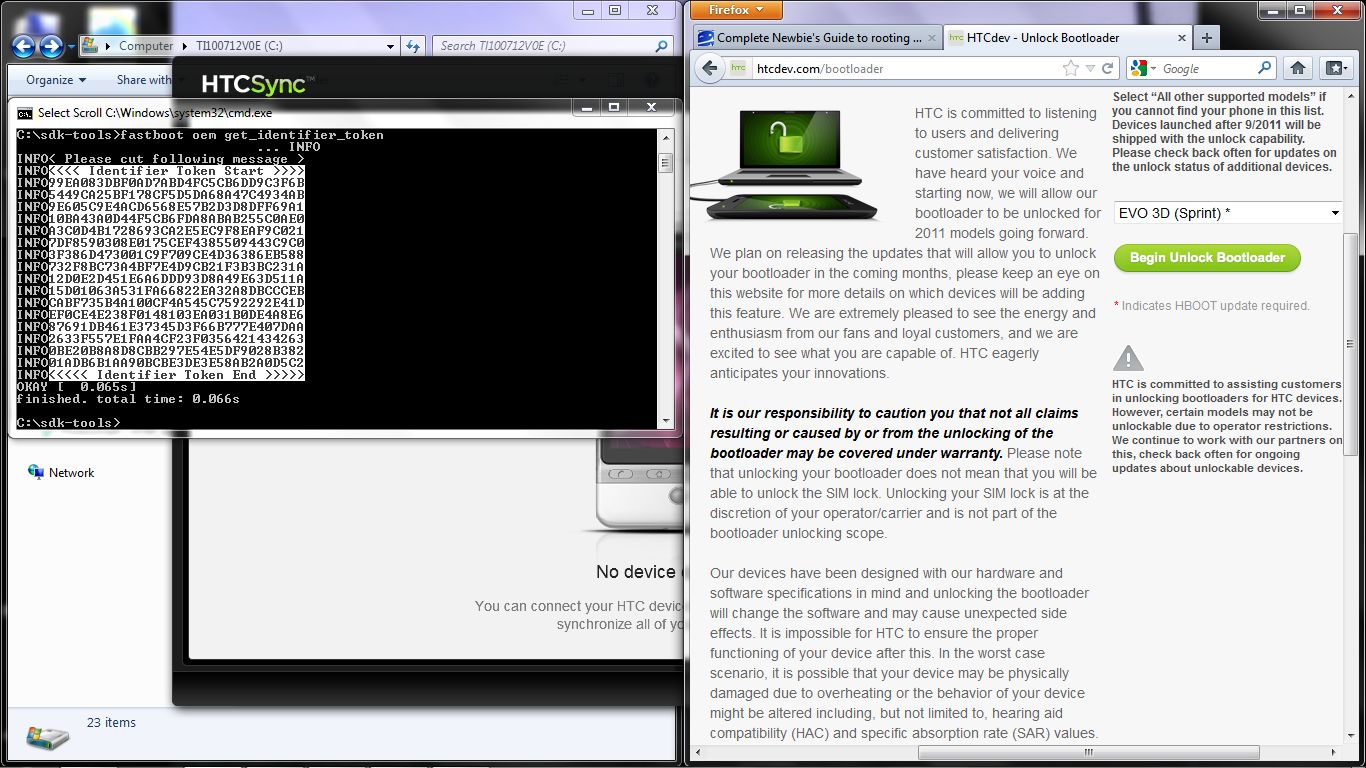Viewport: 1366px width, 768px height.
Task: Select the HTCdev - Unlock Bootloader tab
Action: point(1042,38)
